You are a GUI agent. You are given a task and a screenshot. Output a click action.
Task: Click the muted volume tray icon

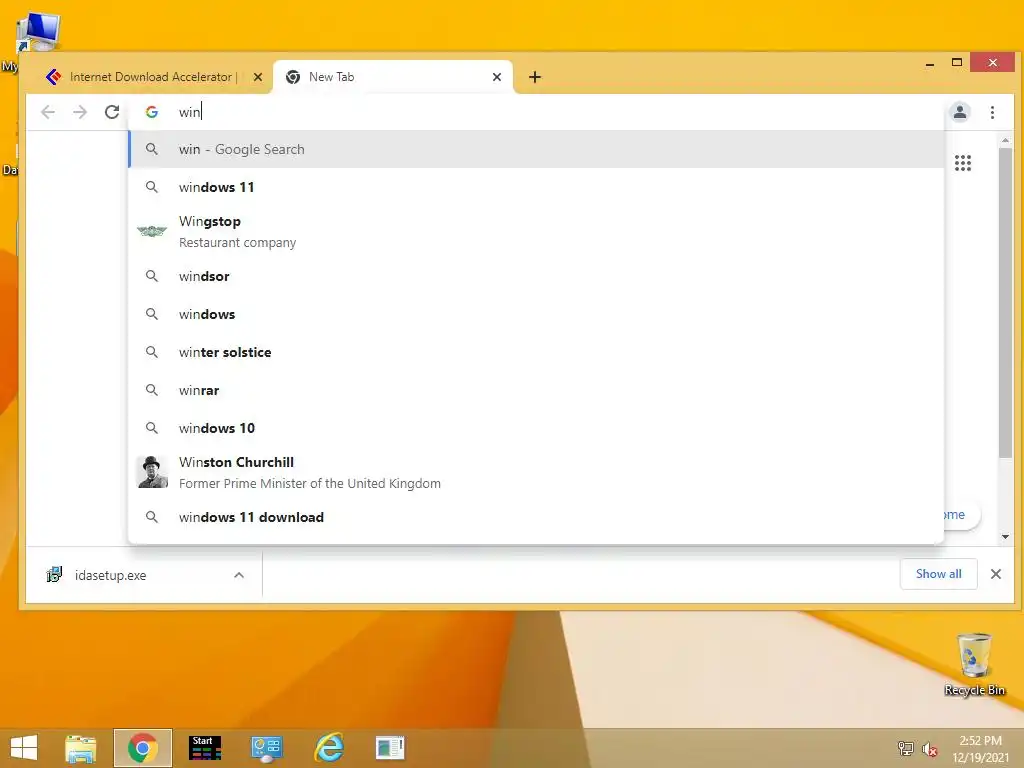pos(929,749)
